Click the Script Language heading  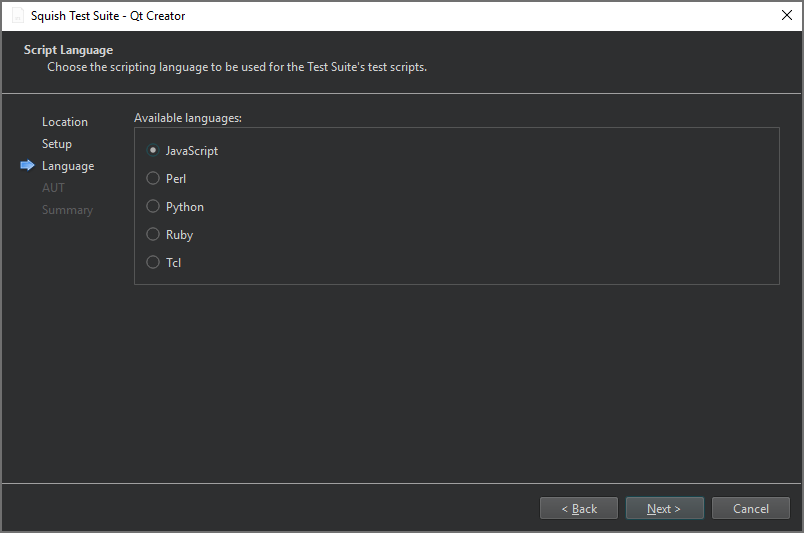point(68,50)
